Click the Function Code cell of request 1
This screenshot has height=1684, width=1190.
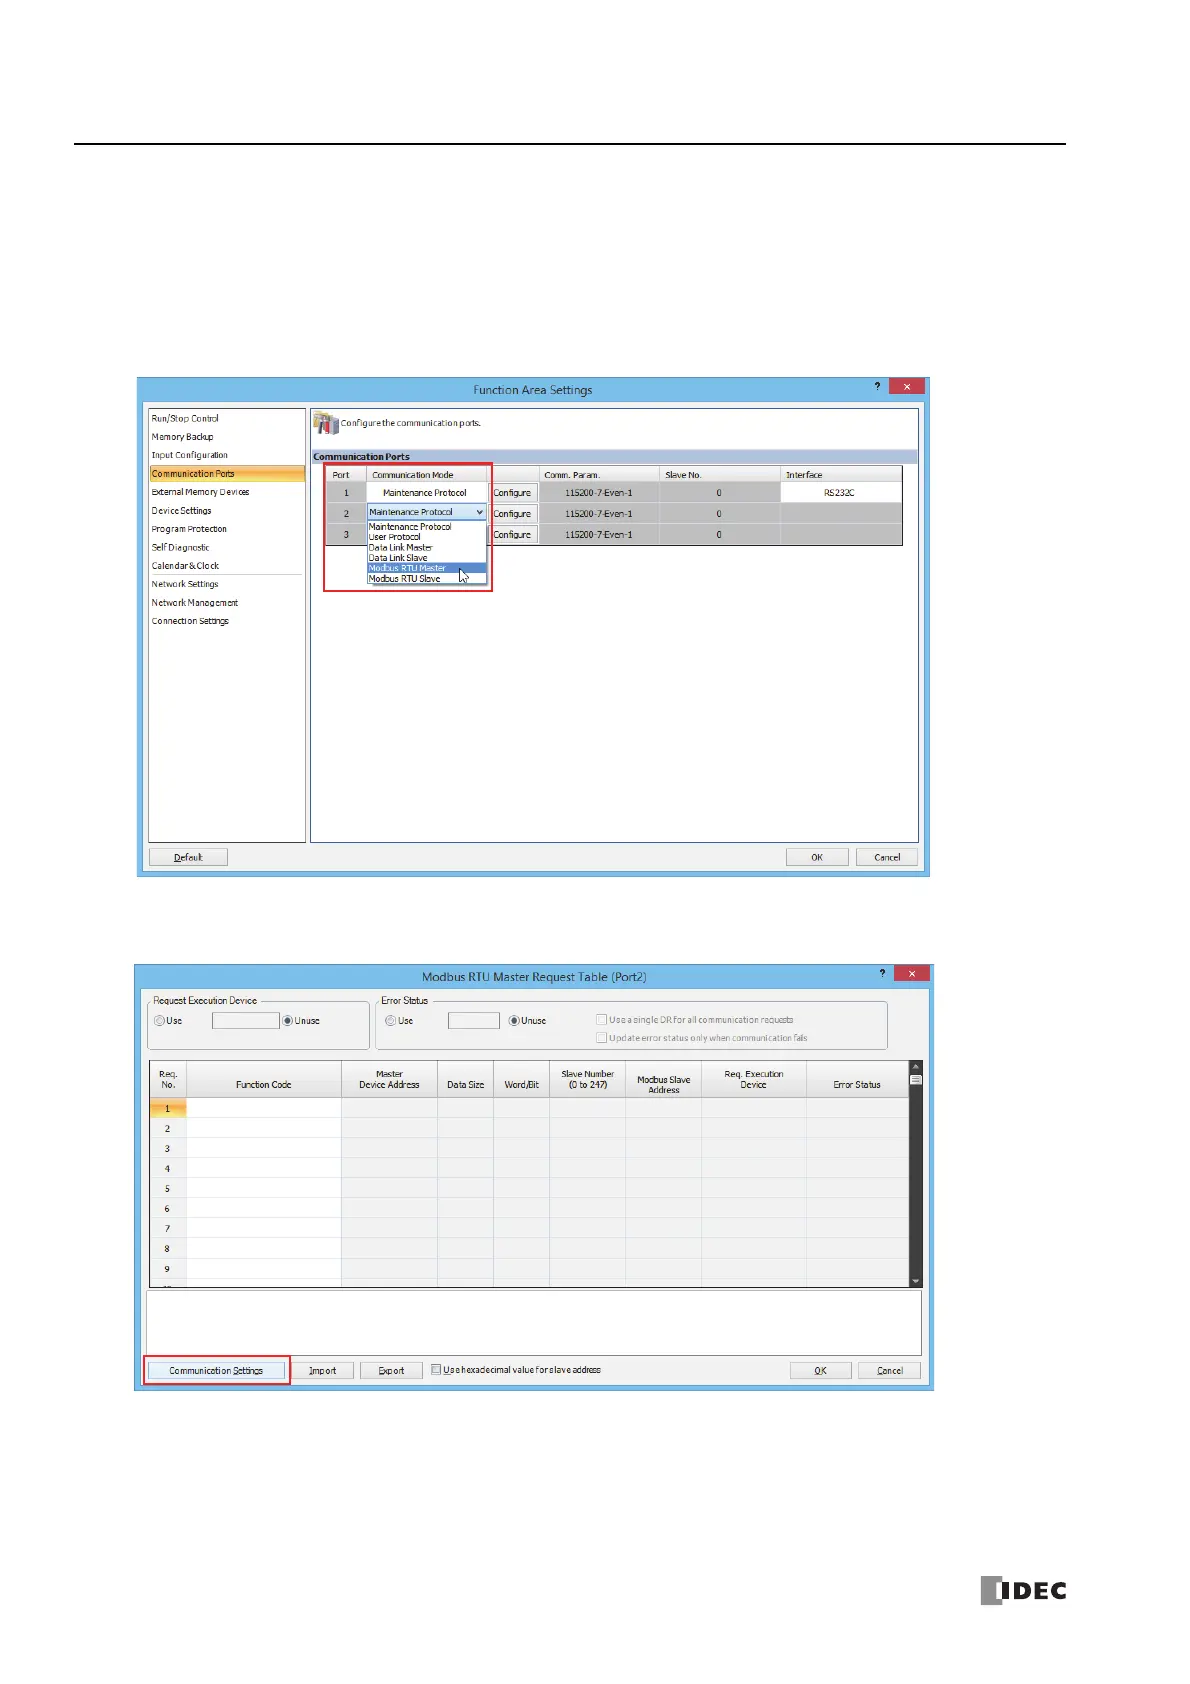pyautogui.click(x=264, y=1108)
